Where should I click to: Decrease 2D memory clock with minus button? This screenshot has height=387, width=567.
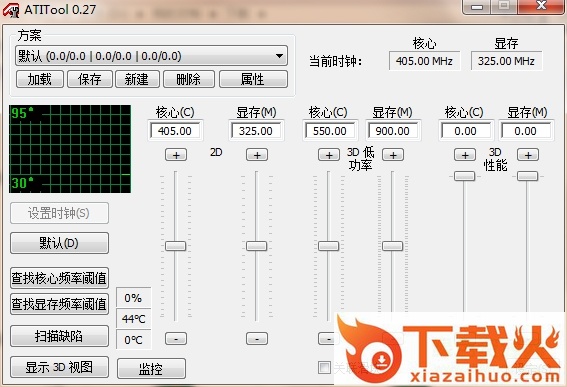pyautogui.click(x=257, y=339)
